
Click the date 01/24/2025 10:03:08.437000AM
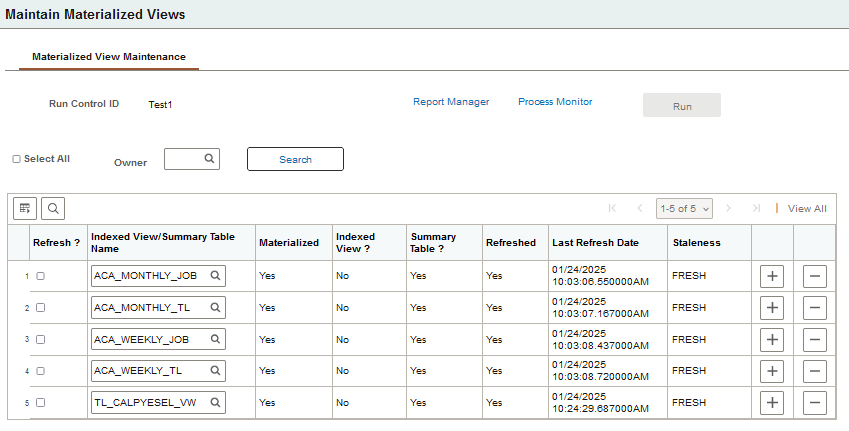[600, 339]
